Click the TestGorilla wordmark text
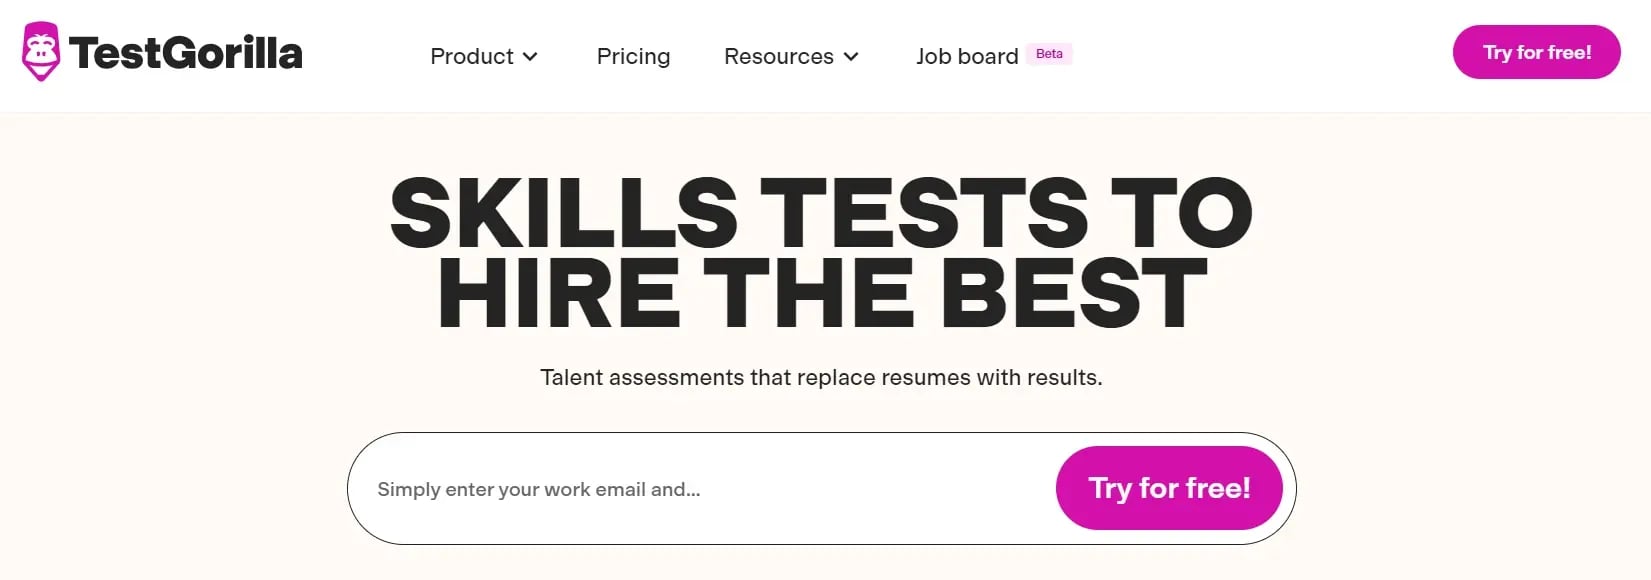Screen dimensions: 1651x580 186,53
